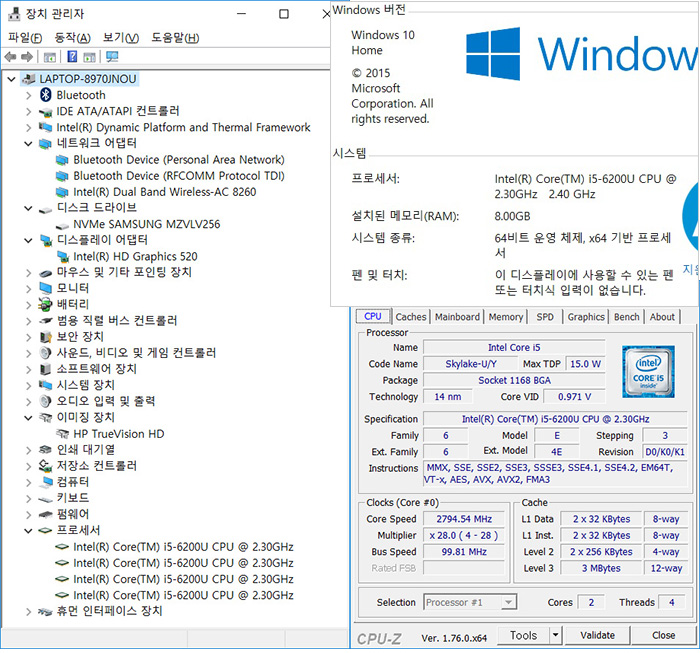Click the 8.00GB installed RAM value
The height and width of the screenshot is (653, 700).
(512, 216)
